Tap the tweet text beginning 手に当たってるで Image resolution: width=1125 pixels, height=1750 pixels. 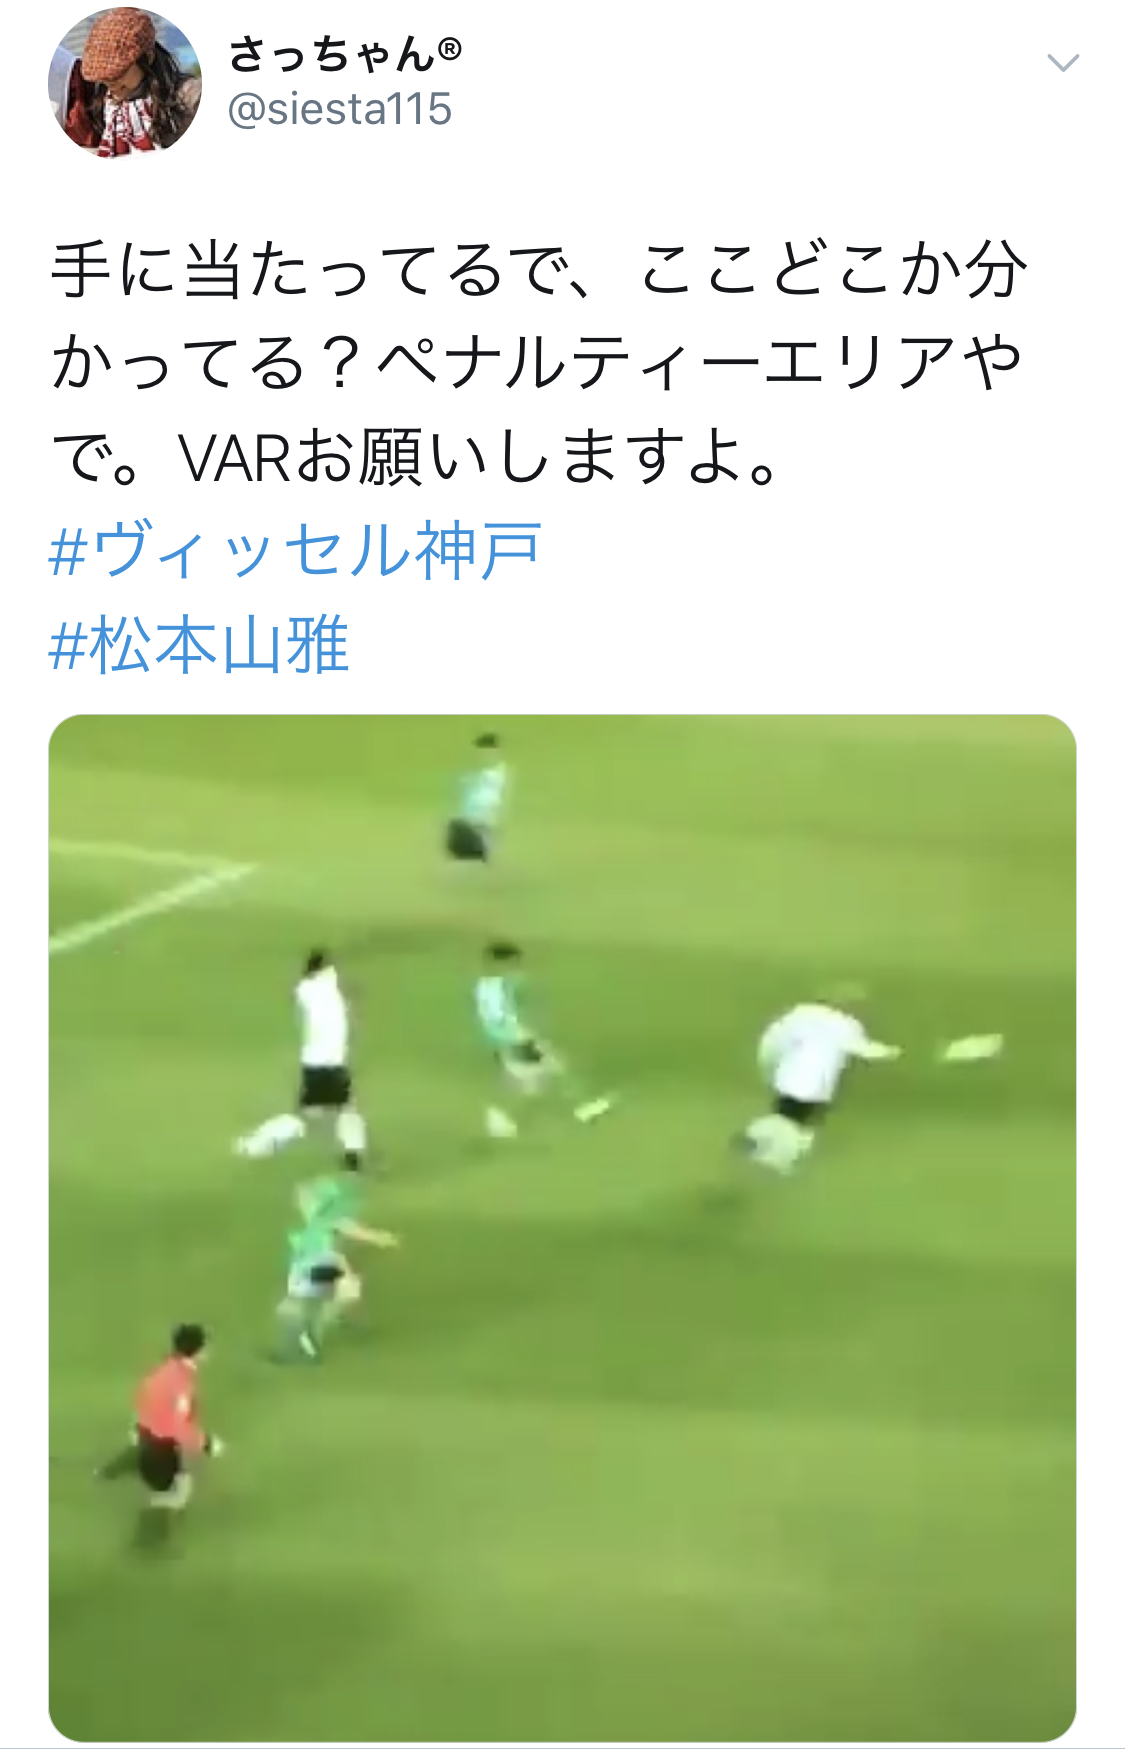click(x=538, y=362)
